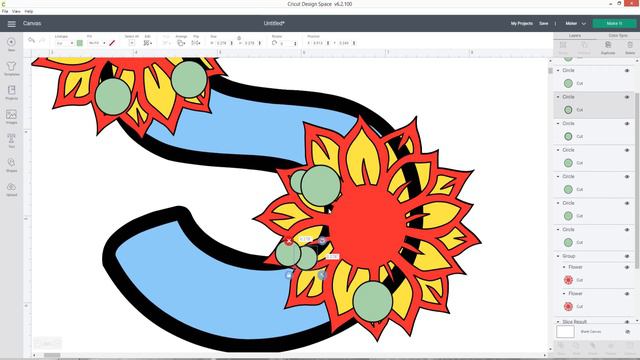
Task: Click the Select All icon
Action: (x=131, y=42)
